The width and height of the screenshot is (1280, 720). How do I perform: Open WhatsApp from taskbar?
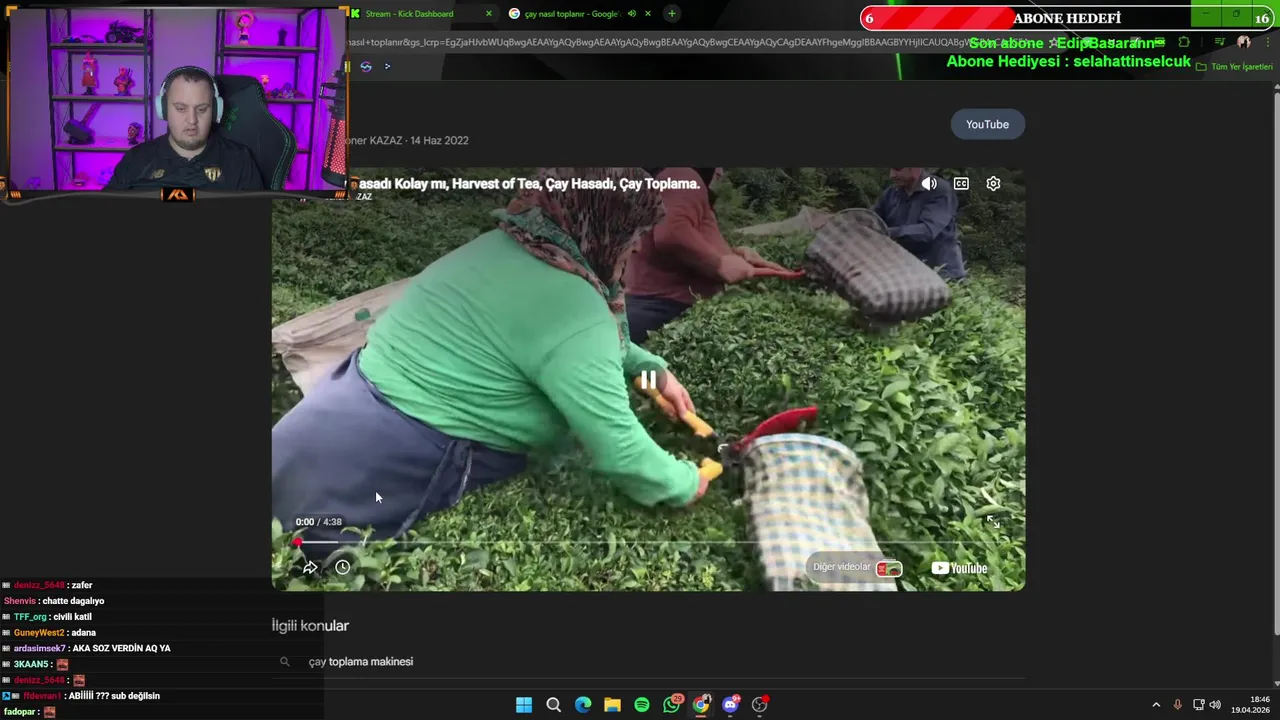point(672,705)
